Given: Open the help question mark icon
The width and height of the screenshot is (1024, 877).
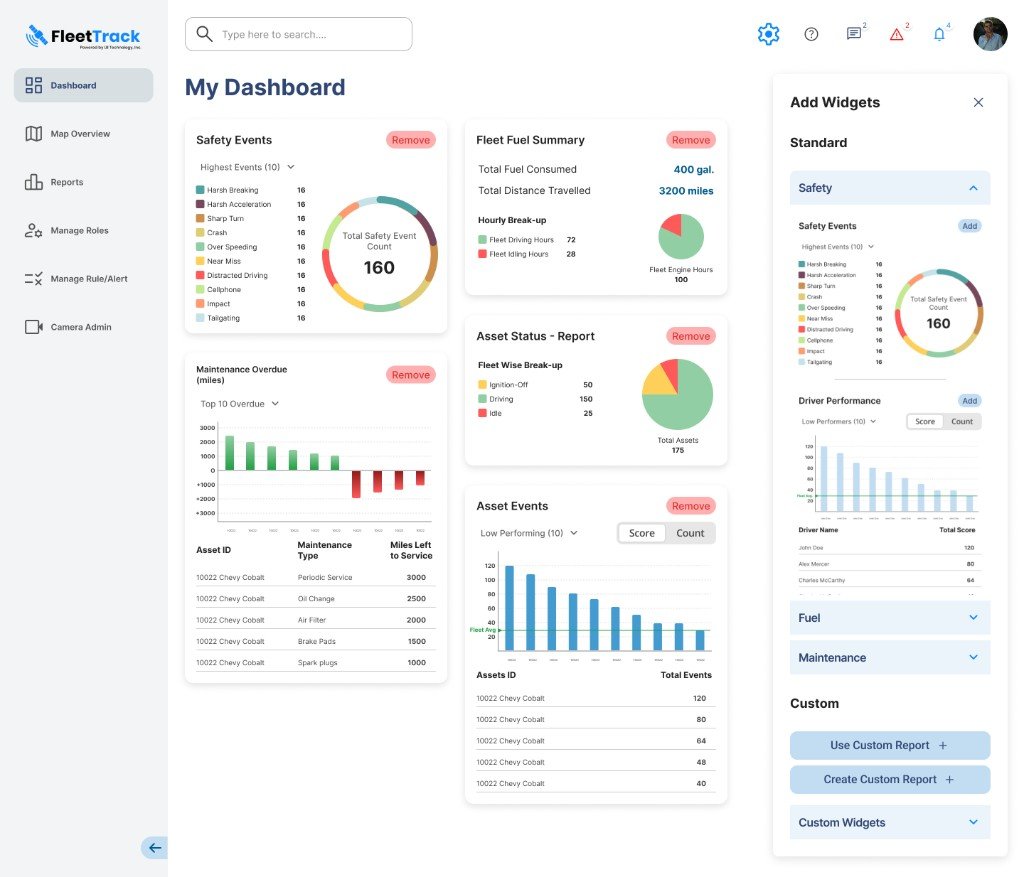Looking at the screenshot, I should 811,34.
